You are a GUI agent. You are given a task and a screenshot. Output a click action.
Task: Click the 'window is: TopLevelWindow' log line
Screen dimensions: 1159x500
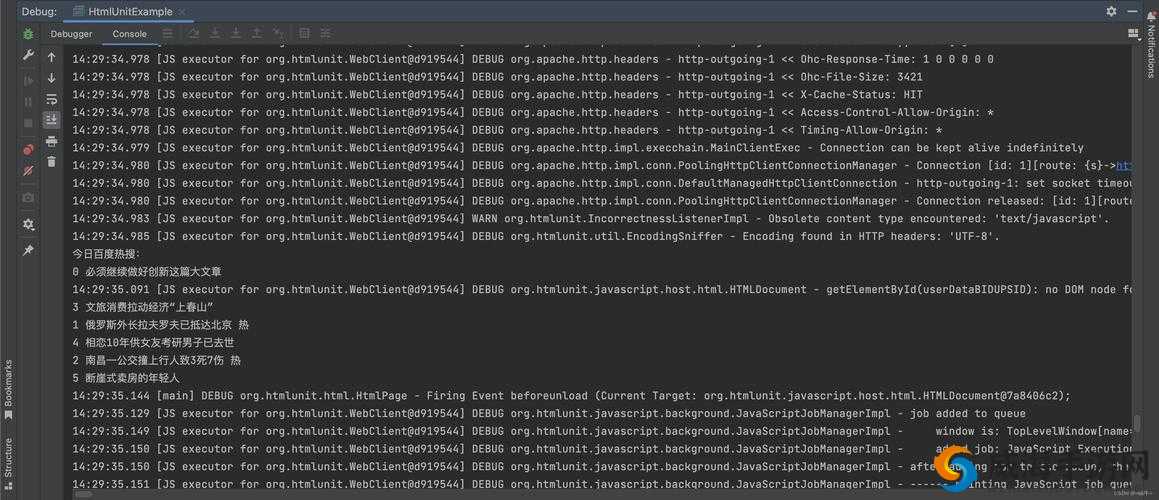(602, 431)
